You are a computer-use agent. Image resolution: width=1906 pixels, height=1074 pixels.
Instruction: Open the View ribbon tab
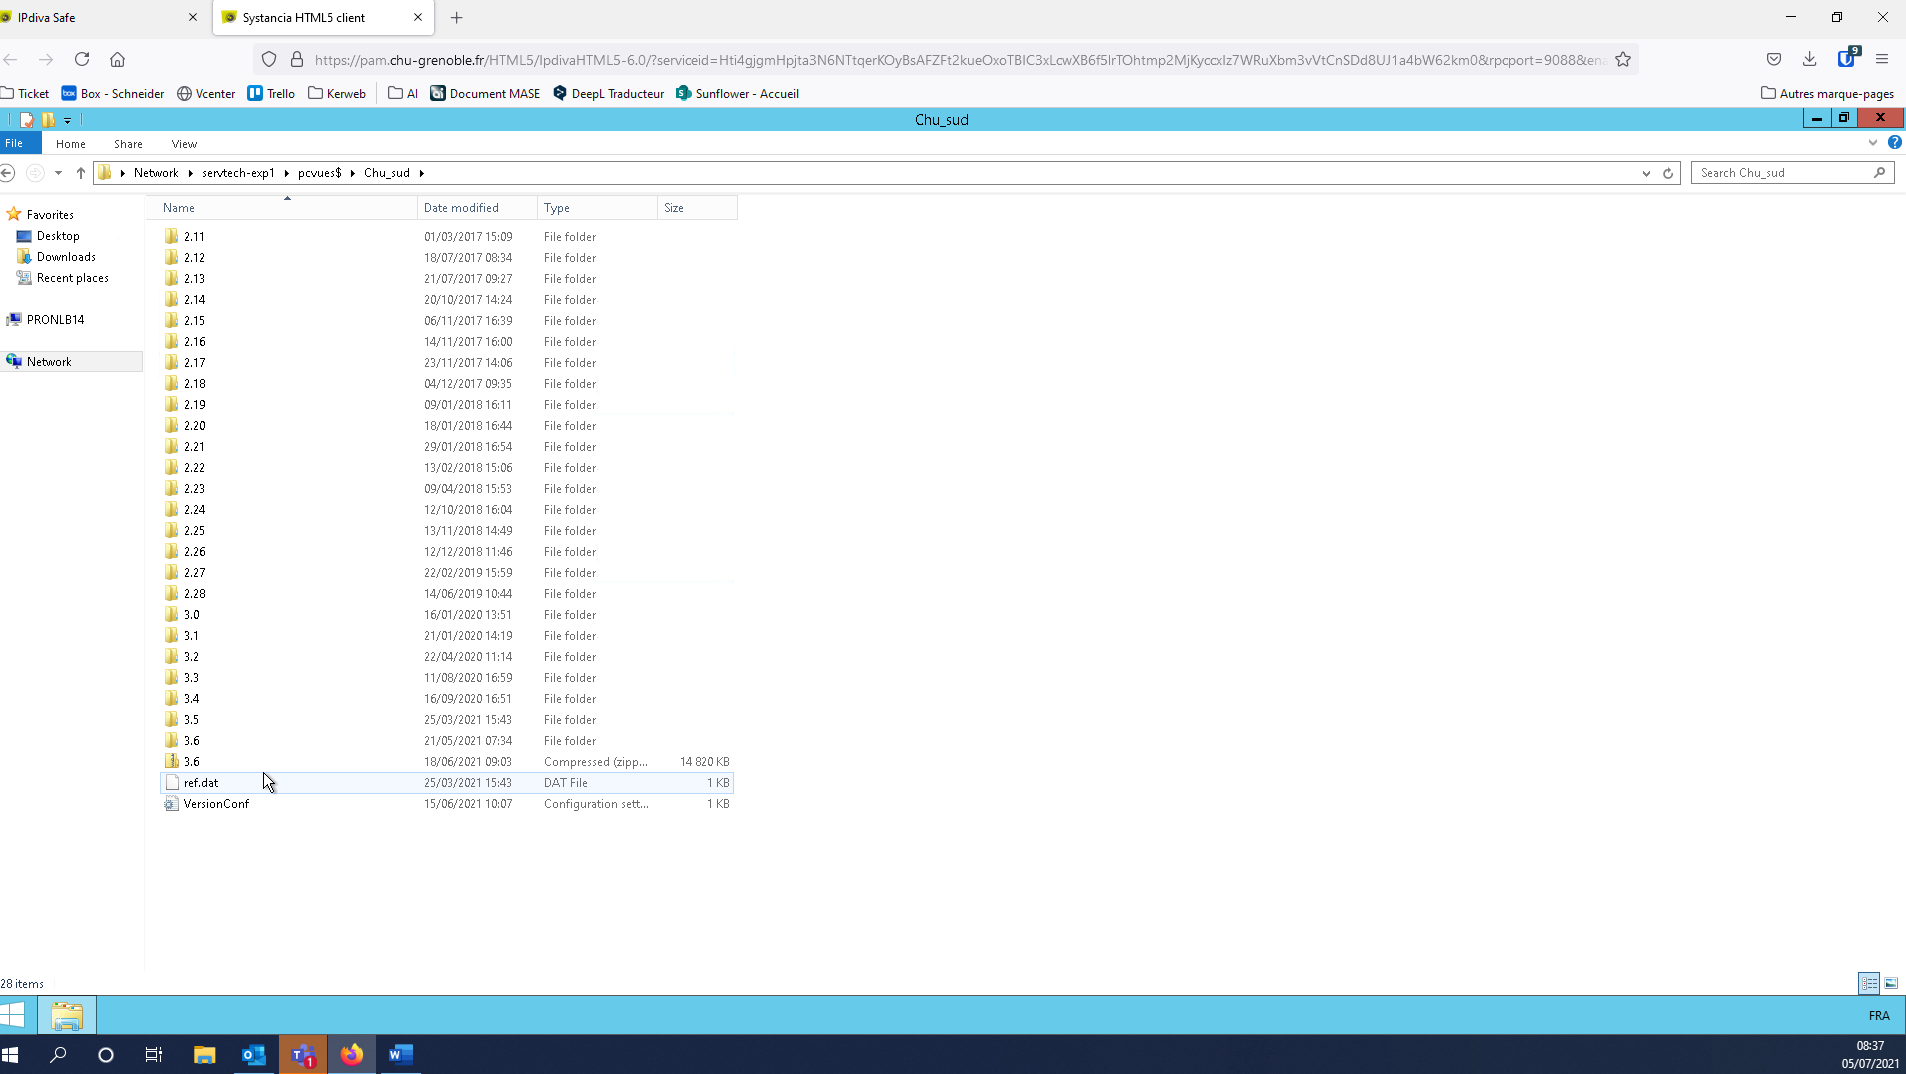tap(184, 144)
